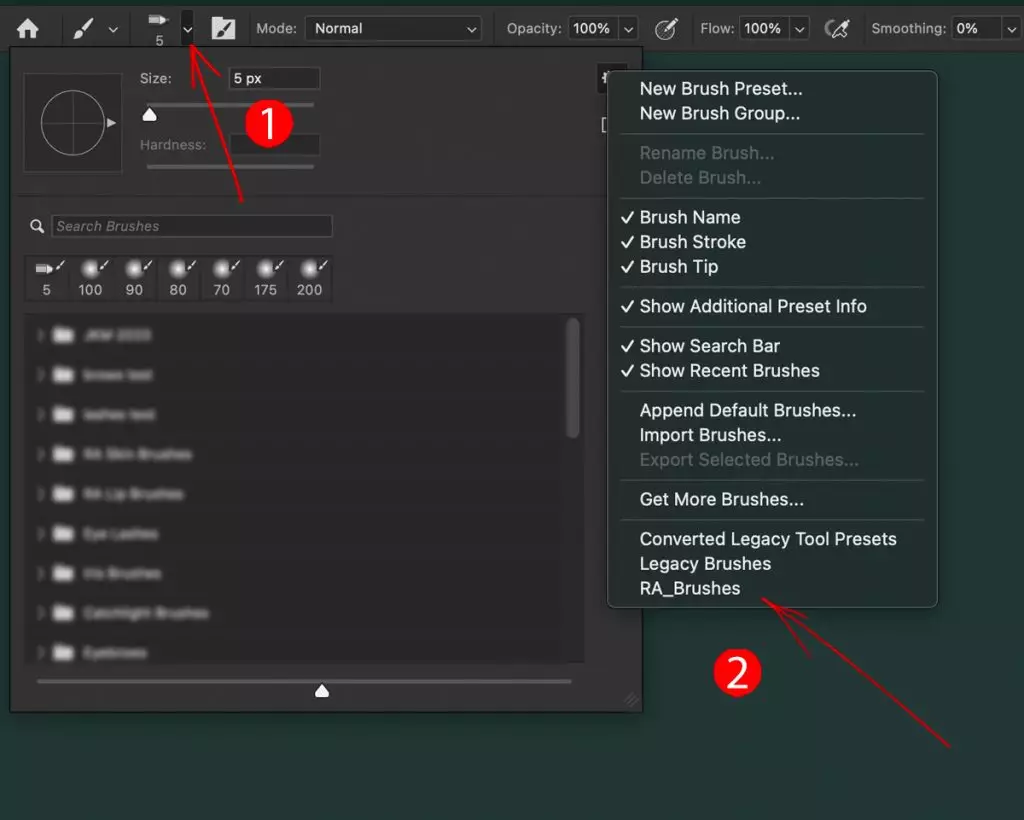Click the Search Brushes field
The width and height of the screenshot is (1024, 820).
(191, 226)
